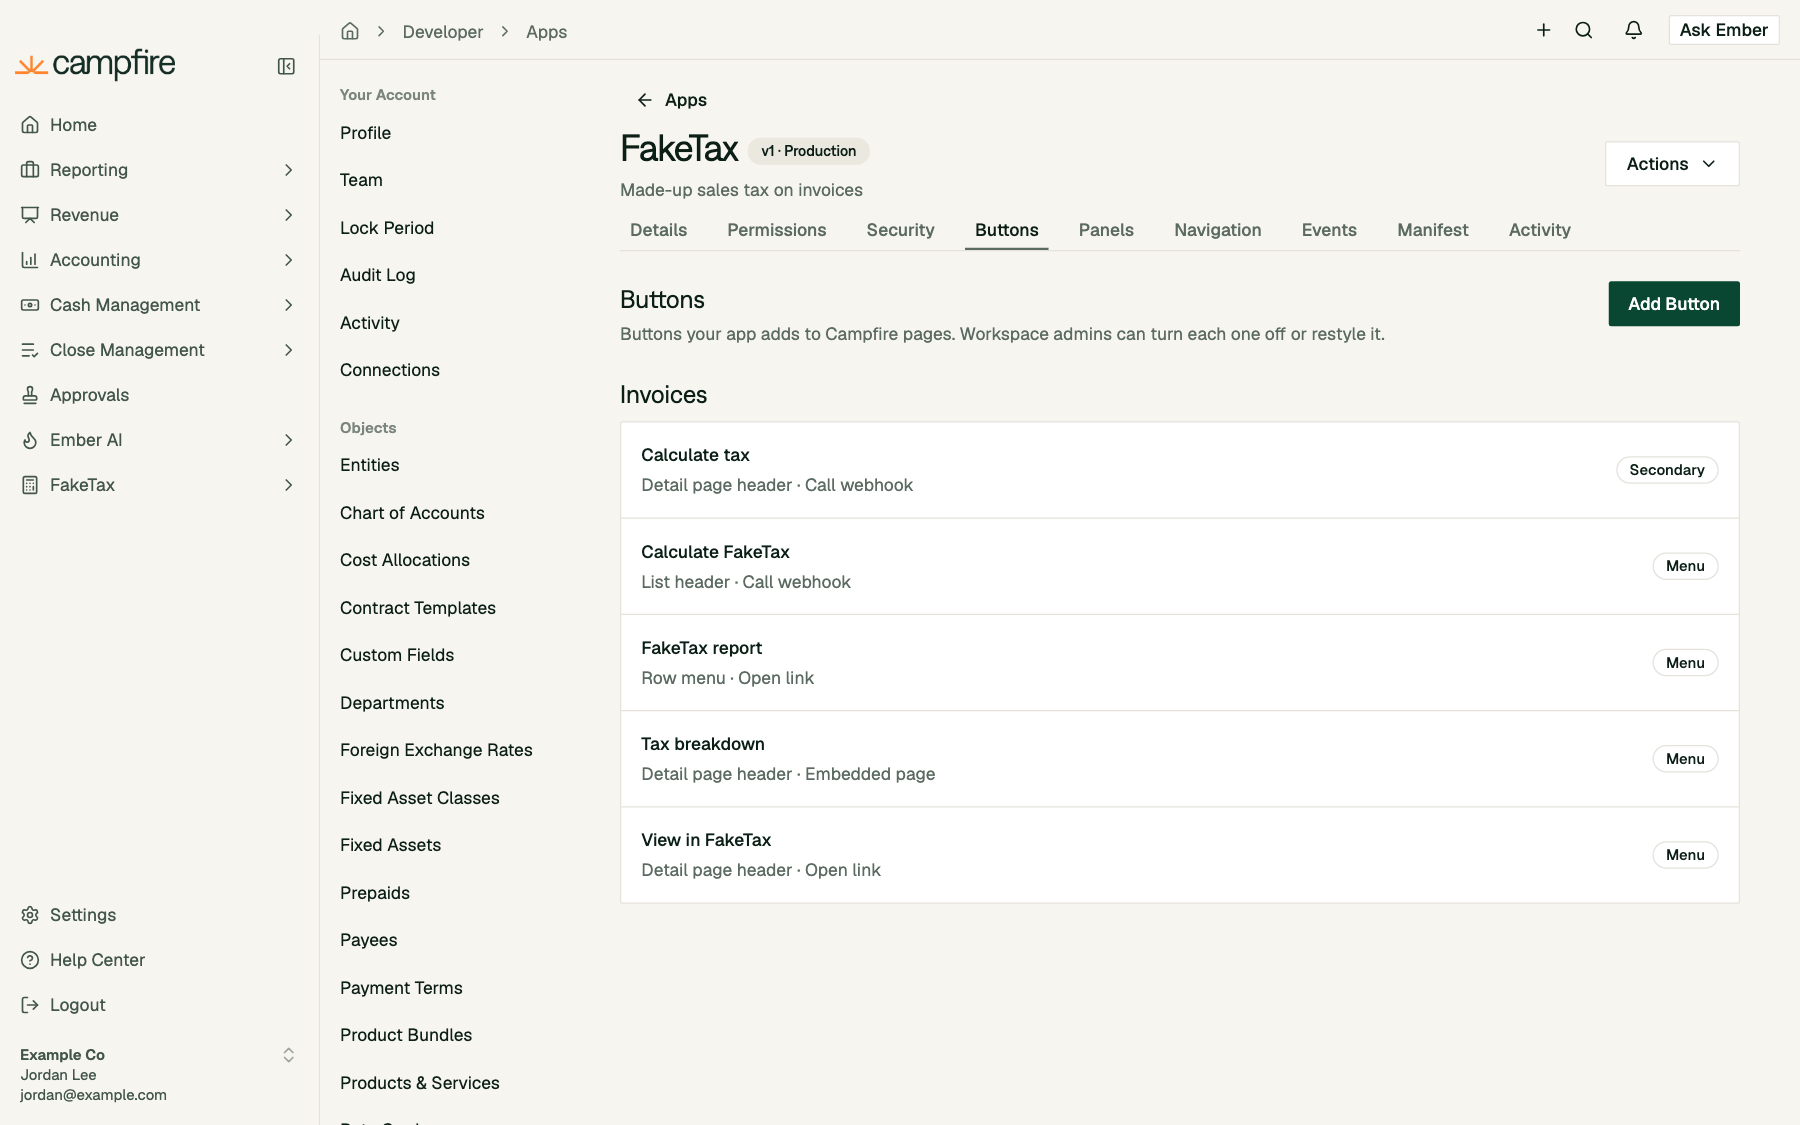The height and width of the screenshot is (1125, 1800).
Task: Expand the Ember AI chevron
Action: pyautogui.click(x=289, y=440)
